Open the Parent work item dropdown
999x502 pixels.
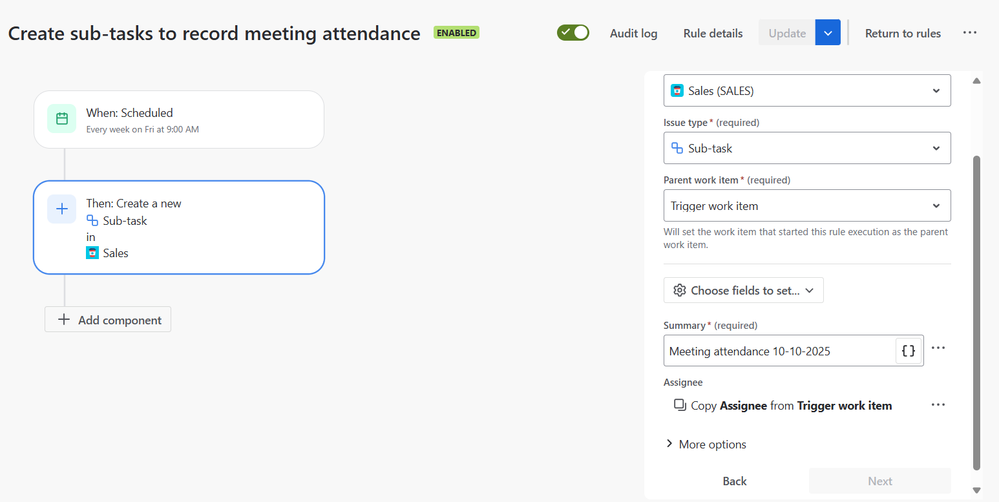tap(806, 206)
